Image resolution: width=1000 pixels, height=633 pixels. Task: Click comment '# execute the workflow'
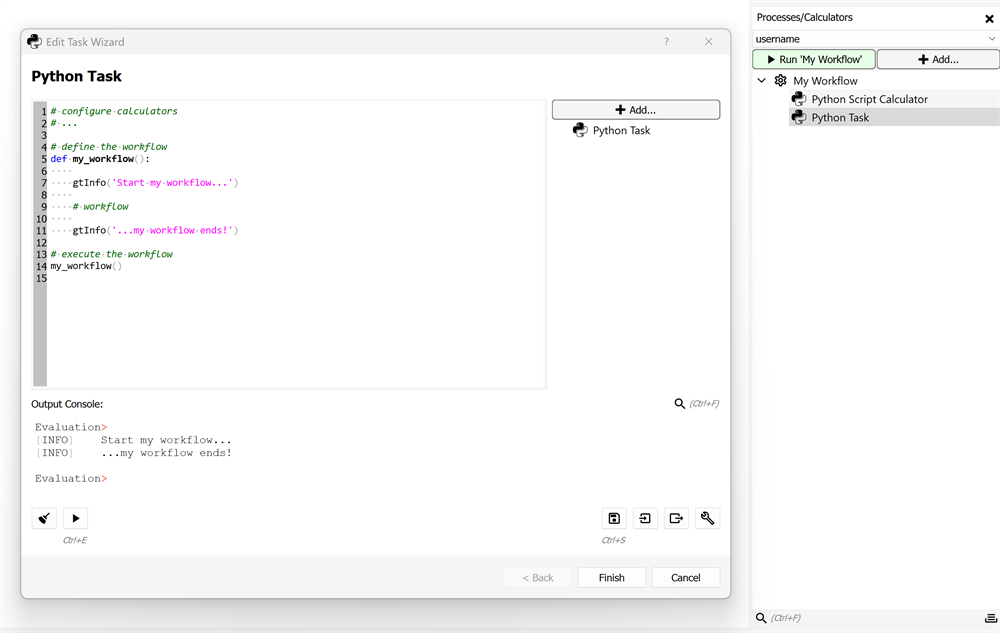tap(112, 254)
